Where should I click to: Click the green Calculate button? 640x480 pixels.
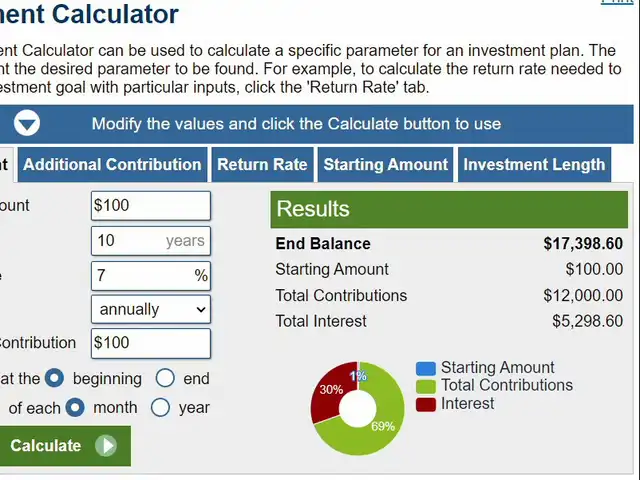point(64,446)
